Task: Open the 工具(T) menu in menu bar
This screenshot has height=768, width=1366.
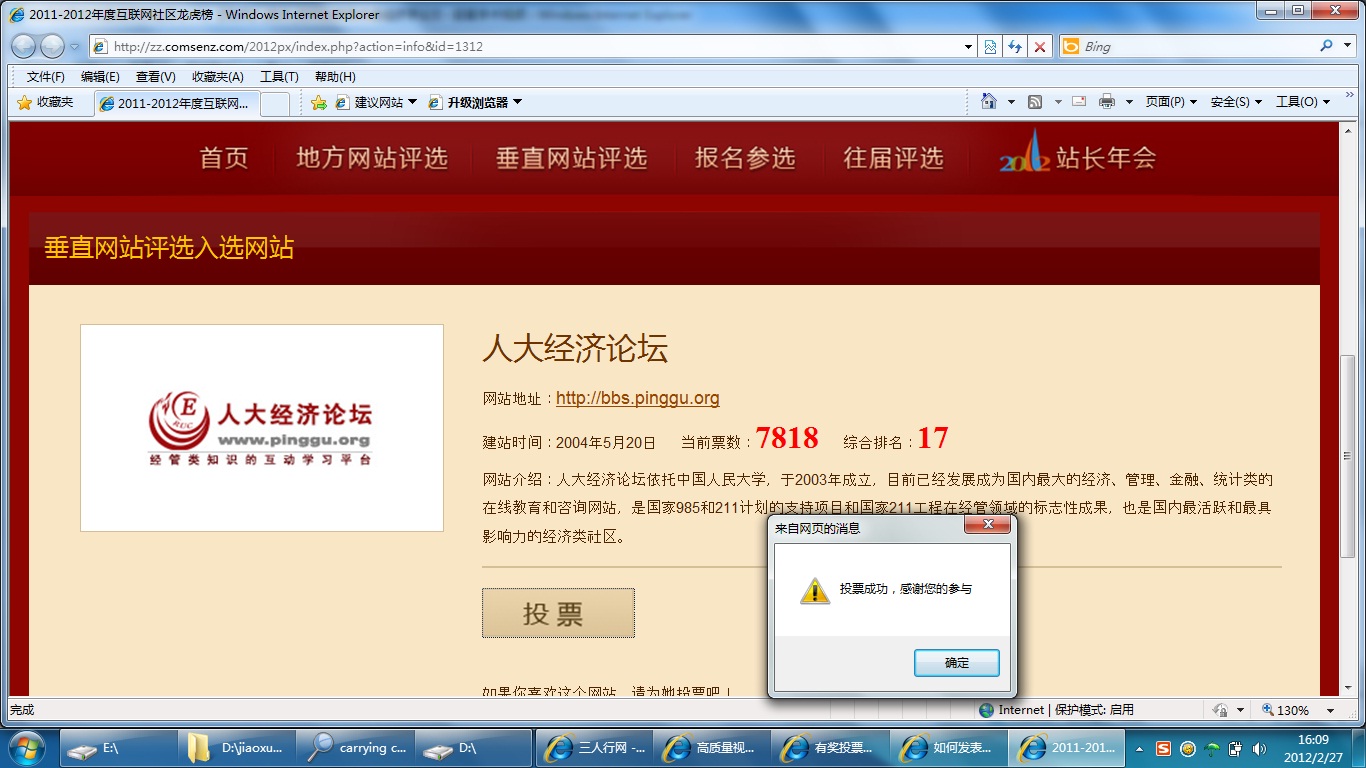Action: coord(279,77)
